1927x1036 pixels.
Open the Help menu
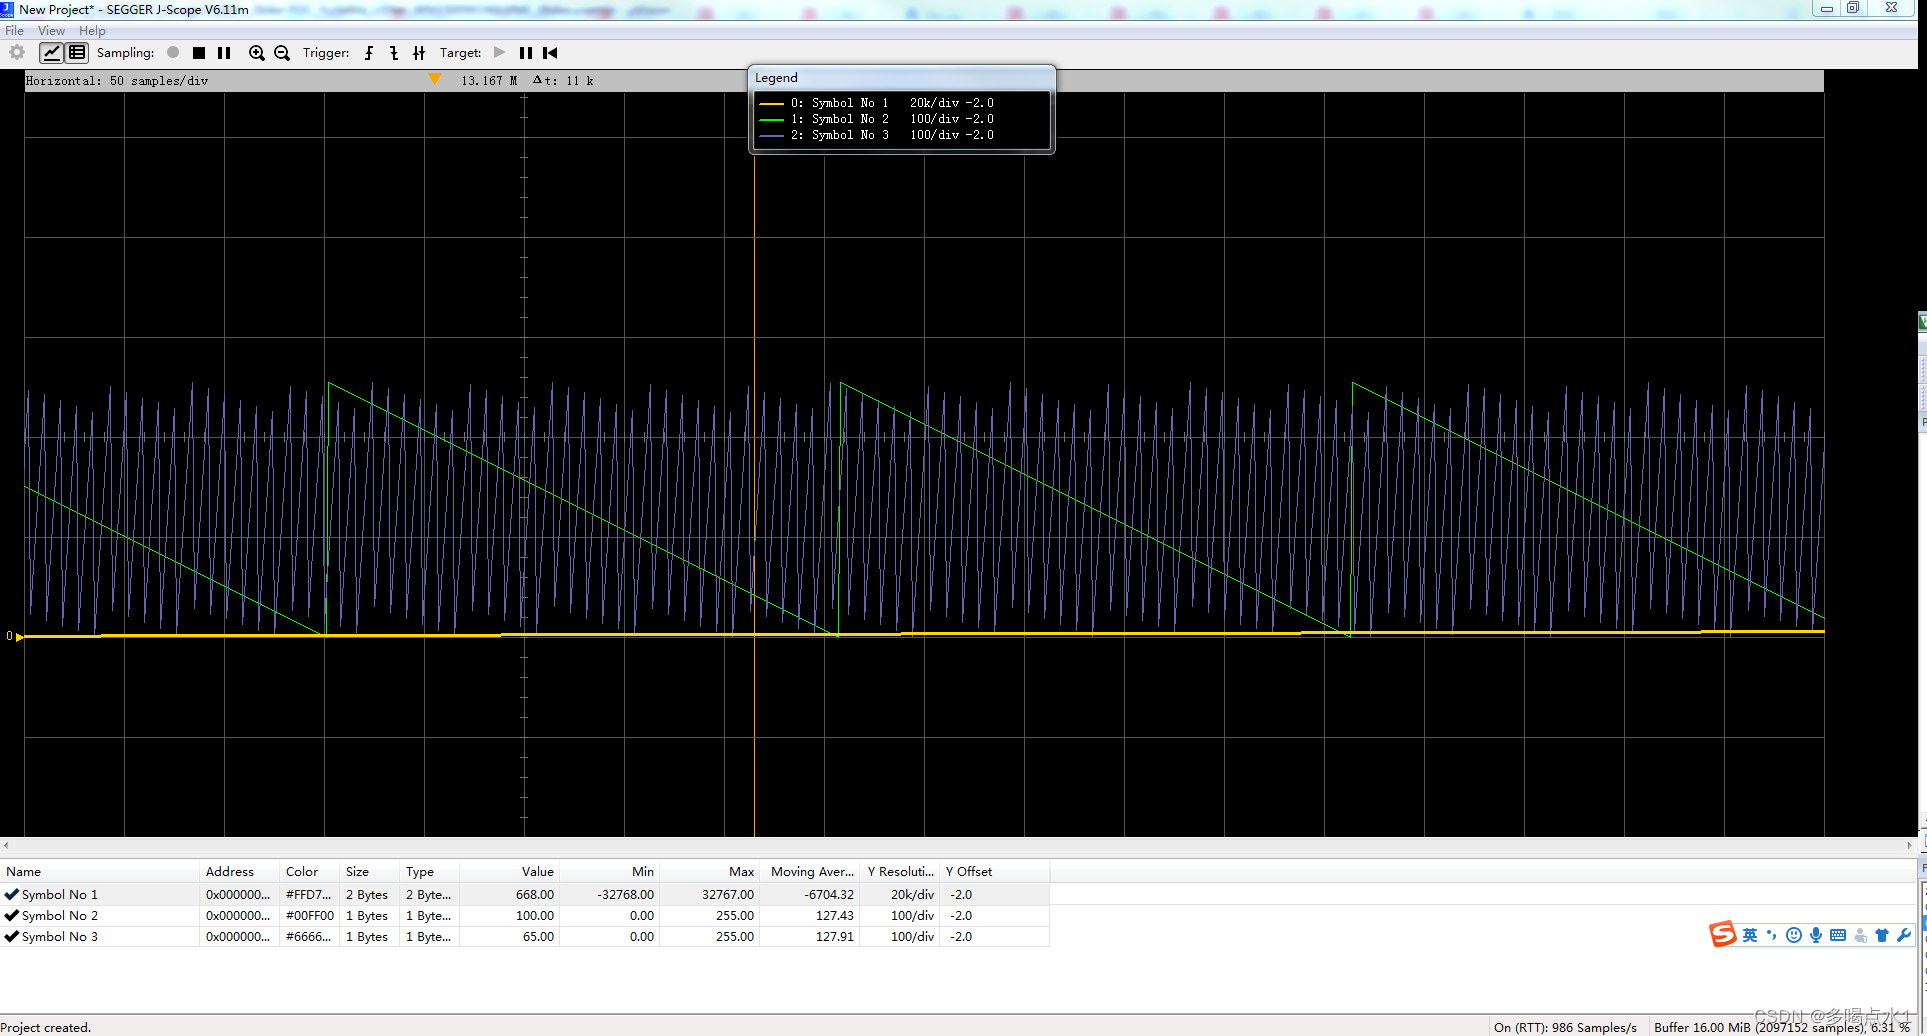[x=92, y=31]
